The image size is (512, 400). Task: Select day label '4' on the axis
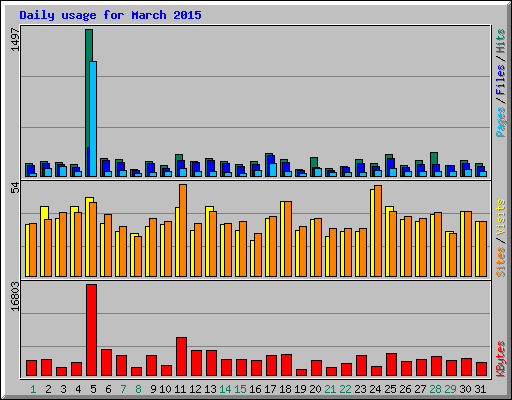click(78, 389)
